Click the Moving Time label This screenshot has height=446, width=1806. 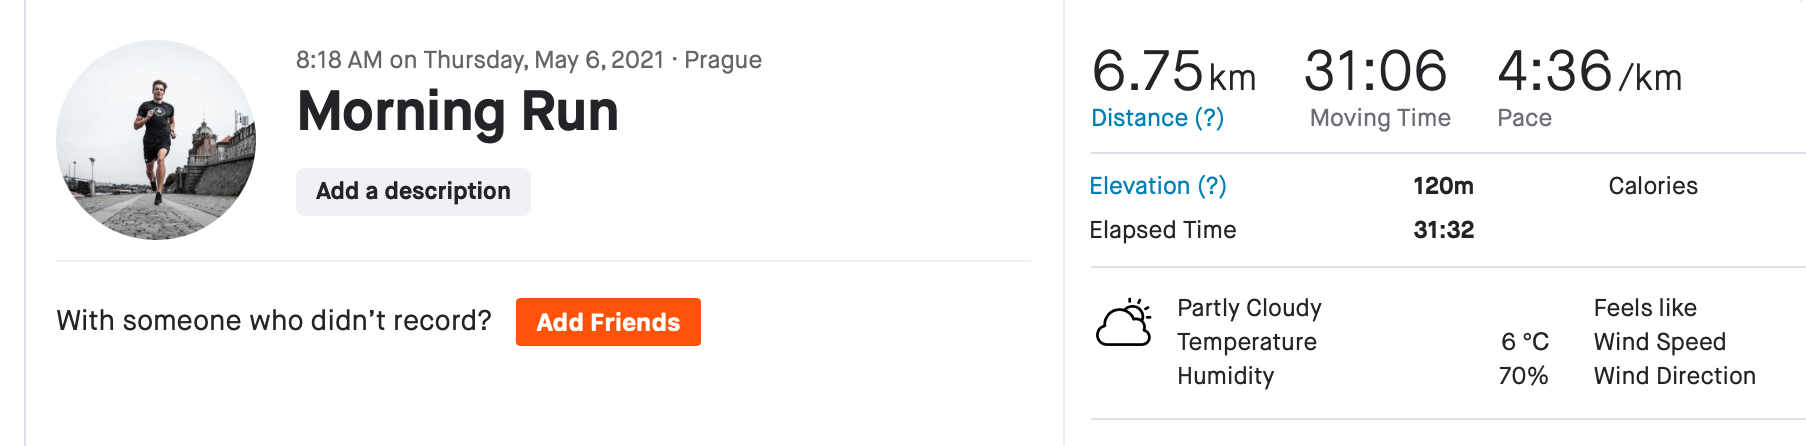(x=1380, y=118)
